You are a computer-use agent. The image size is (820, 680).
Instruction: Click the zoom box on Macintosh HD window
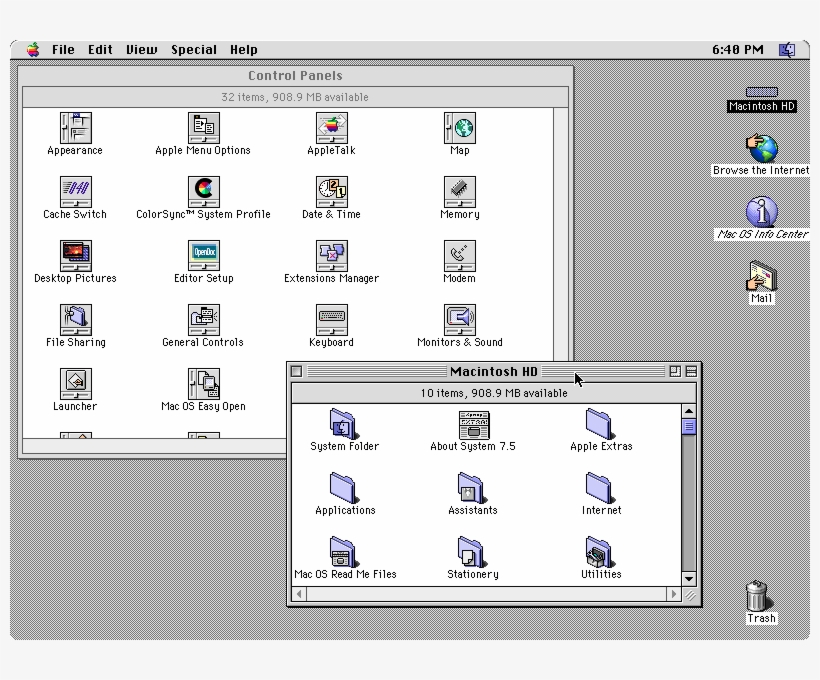[x=676, y=371]
